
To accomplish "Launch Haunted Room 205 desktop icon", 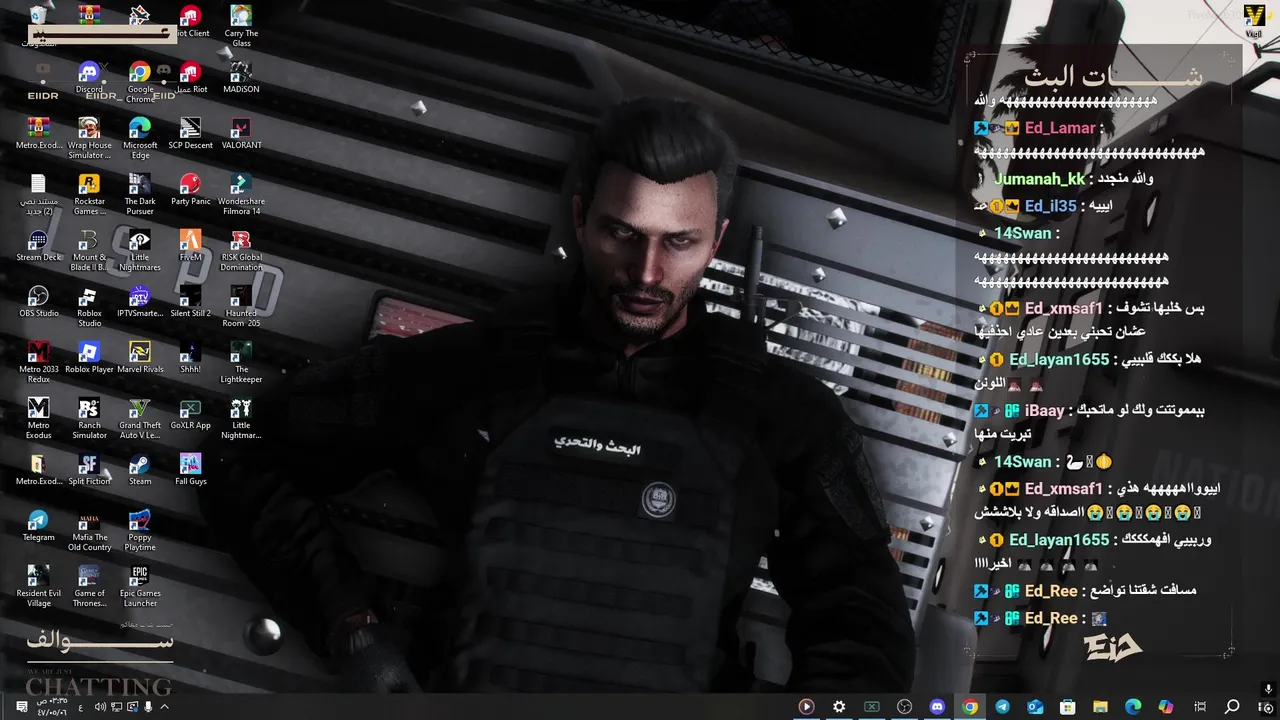I will 241,306.
